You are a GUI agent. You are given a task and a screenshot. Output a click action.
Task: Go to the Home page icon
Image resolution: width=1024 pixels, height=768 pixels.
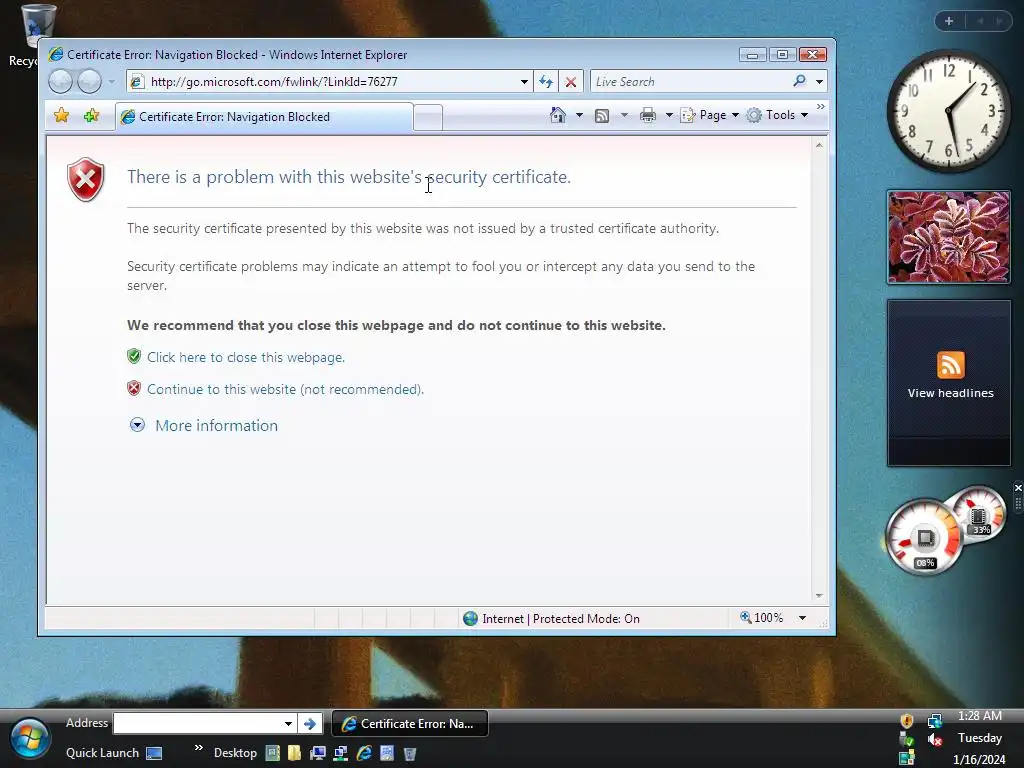pyautogui.click(x=558, y=115)
